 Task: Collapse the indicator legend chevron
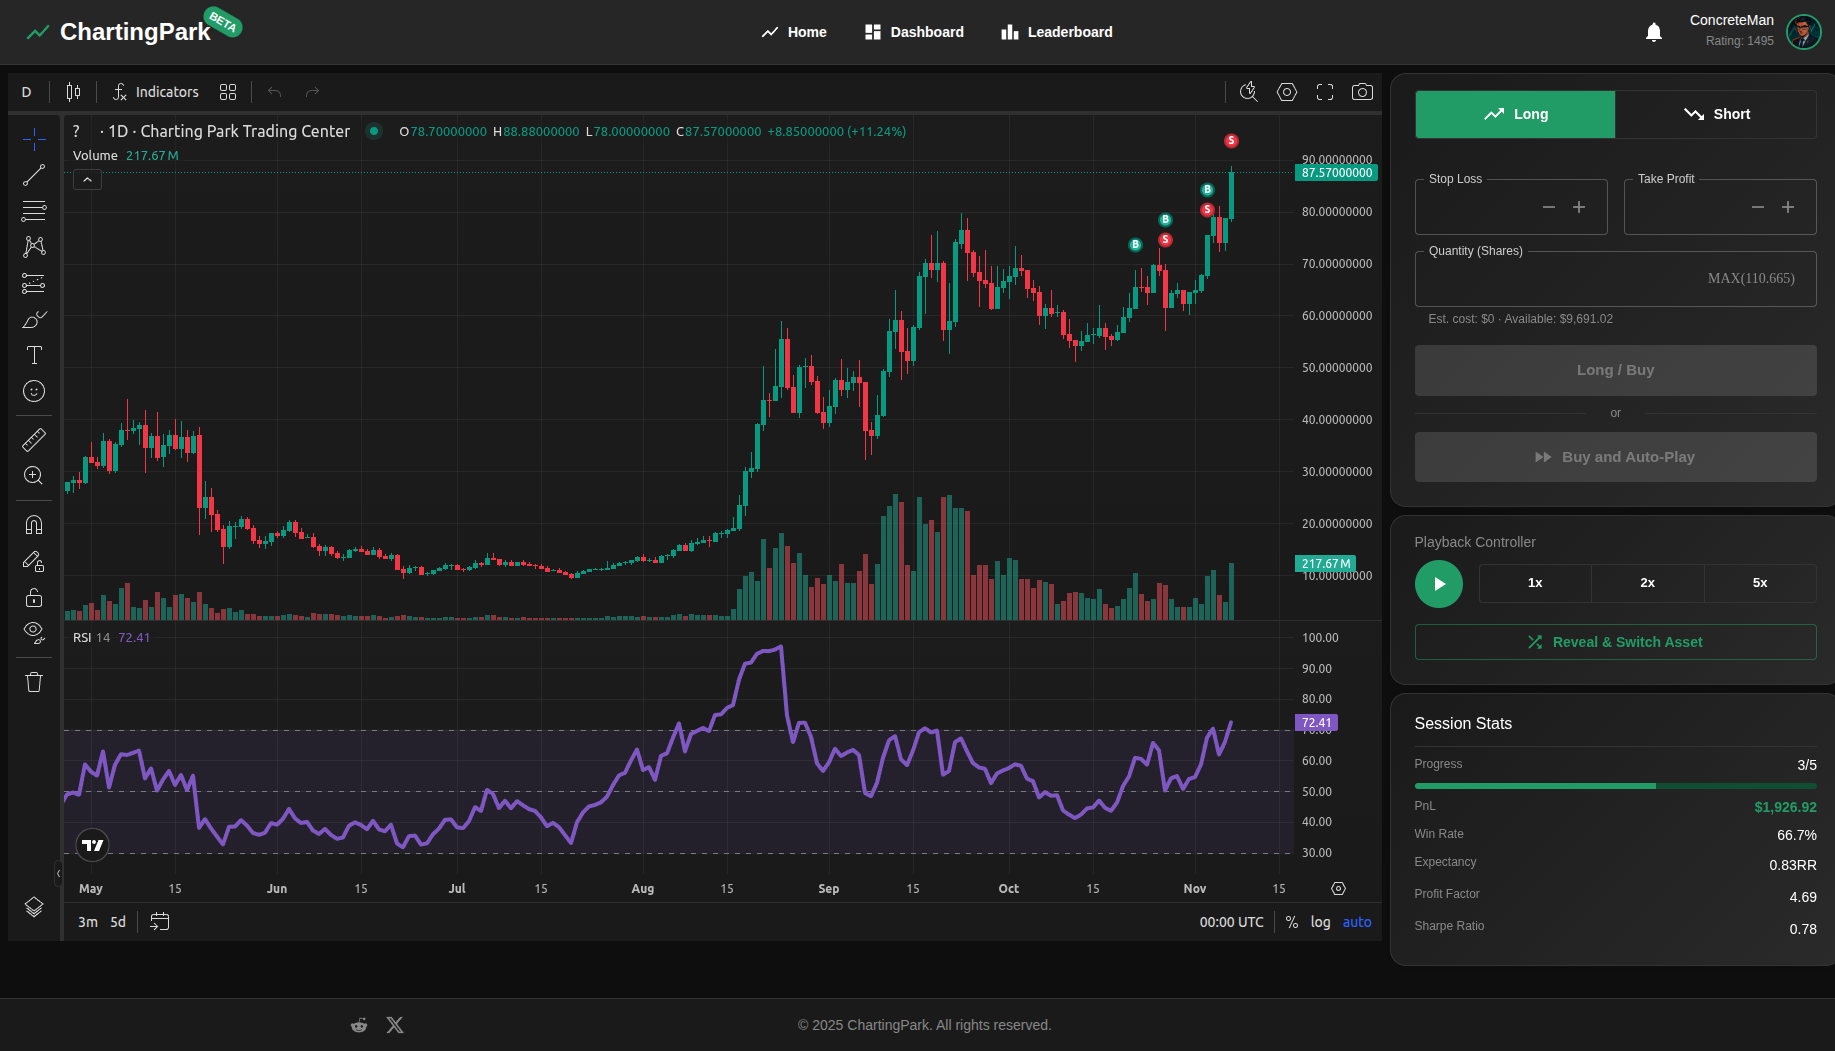(88, 180)
